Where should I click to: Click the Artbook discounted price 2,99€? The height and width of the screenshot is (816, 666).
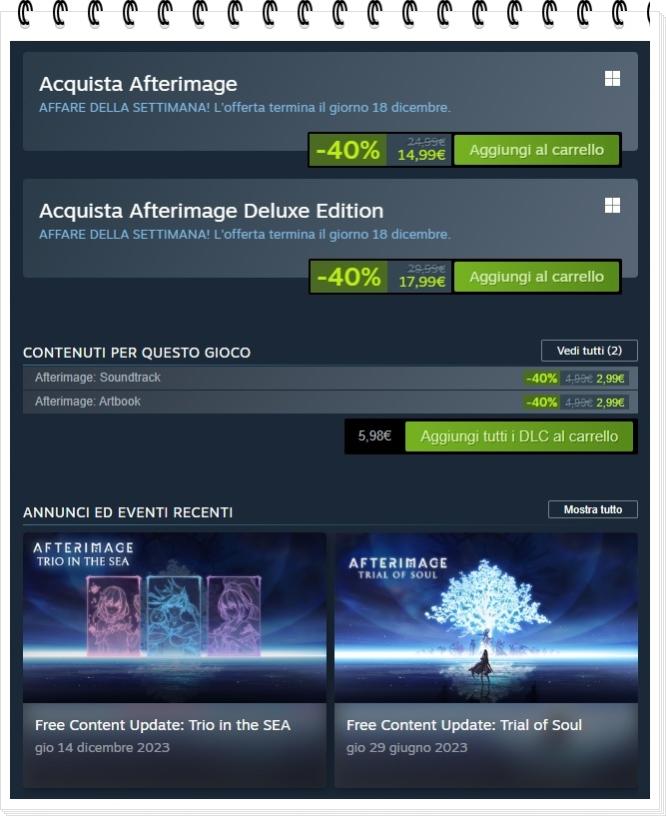point(610,402)
